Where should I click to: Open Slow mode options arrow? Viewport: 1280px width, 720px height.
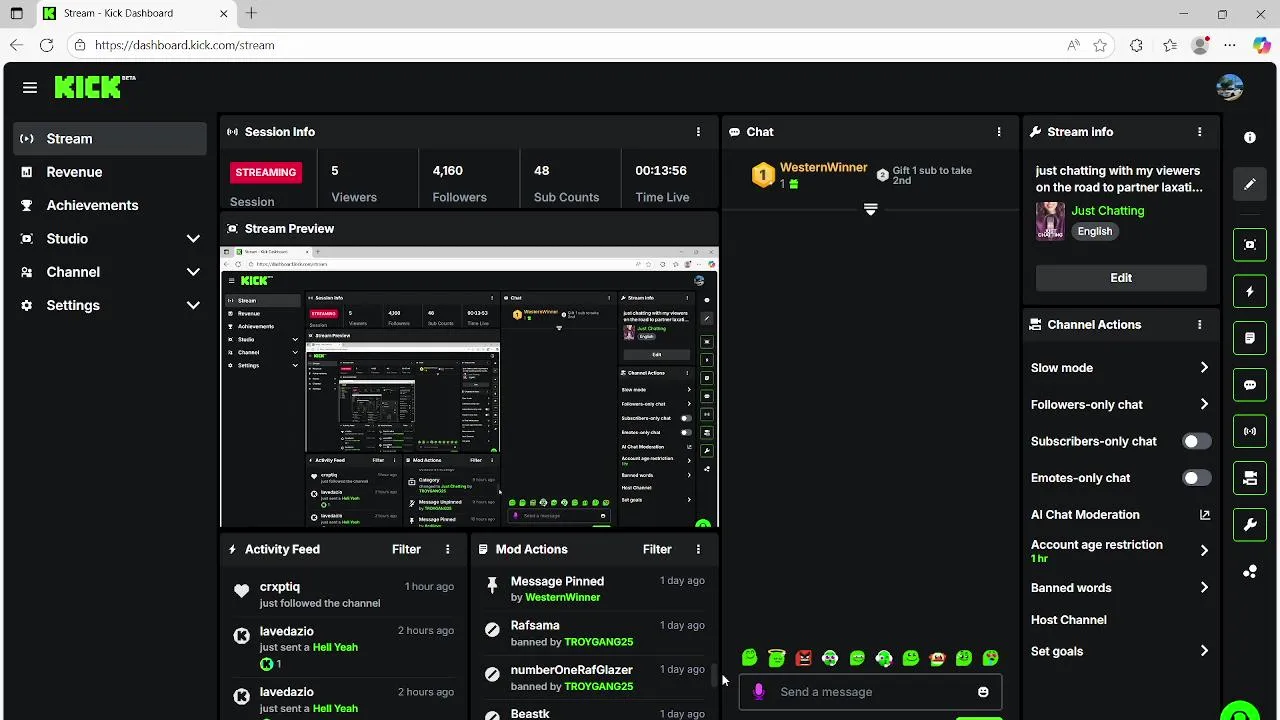(x=1204, y=368)
